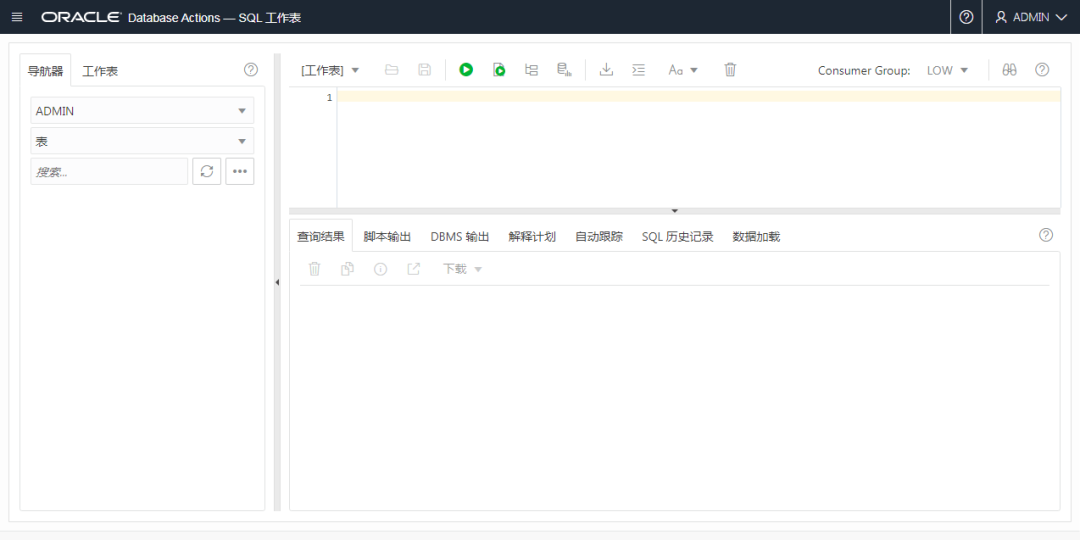Open the Consumer Group LOW dropdown
The image size is (1080, 540).
coord(947,70)
